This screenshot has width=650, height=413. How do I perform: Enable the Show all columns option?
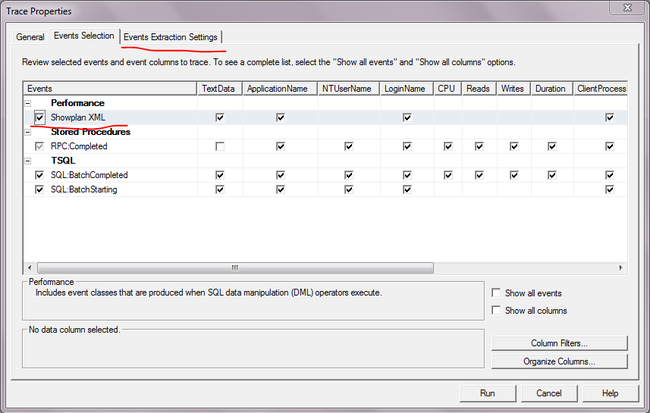[496, 310]
